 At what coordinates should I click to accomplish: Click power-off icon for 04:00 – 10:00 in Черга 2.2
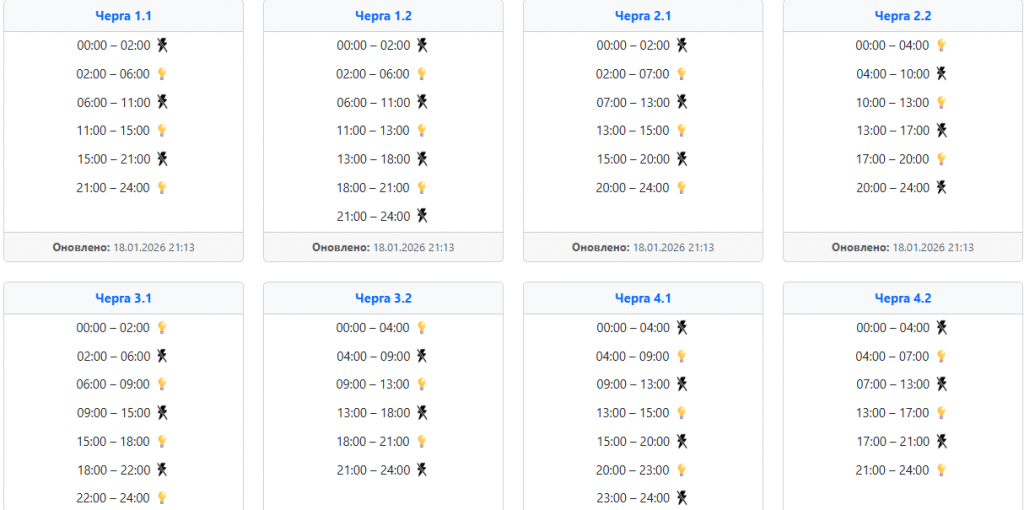pyautogui.click(x=941, y=74)
